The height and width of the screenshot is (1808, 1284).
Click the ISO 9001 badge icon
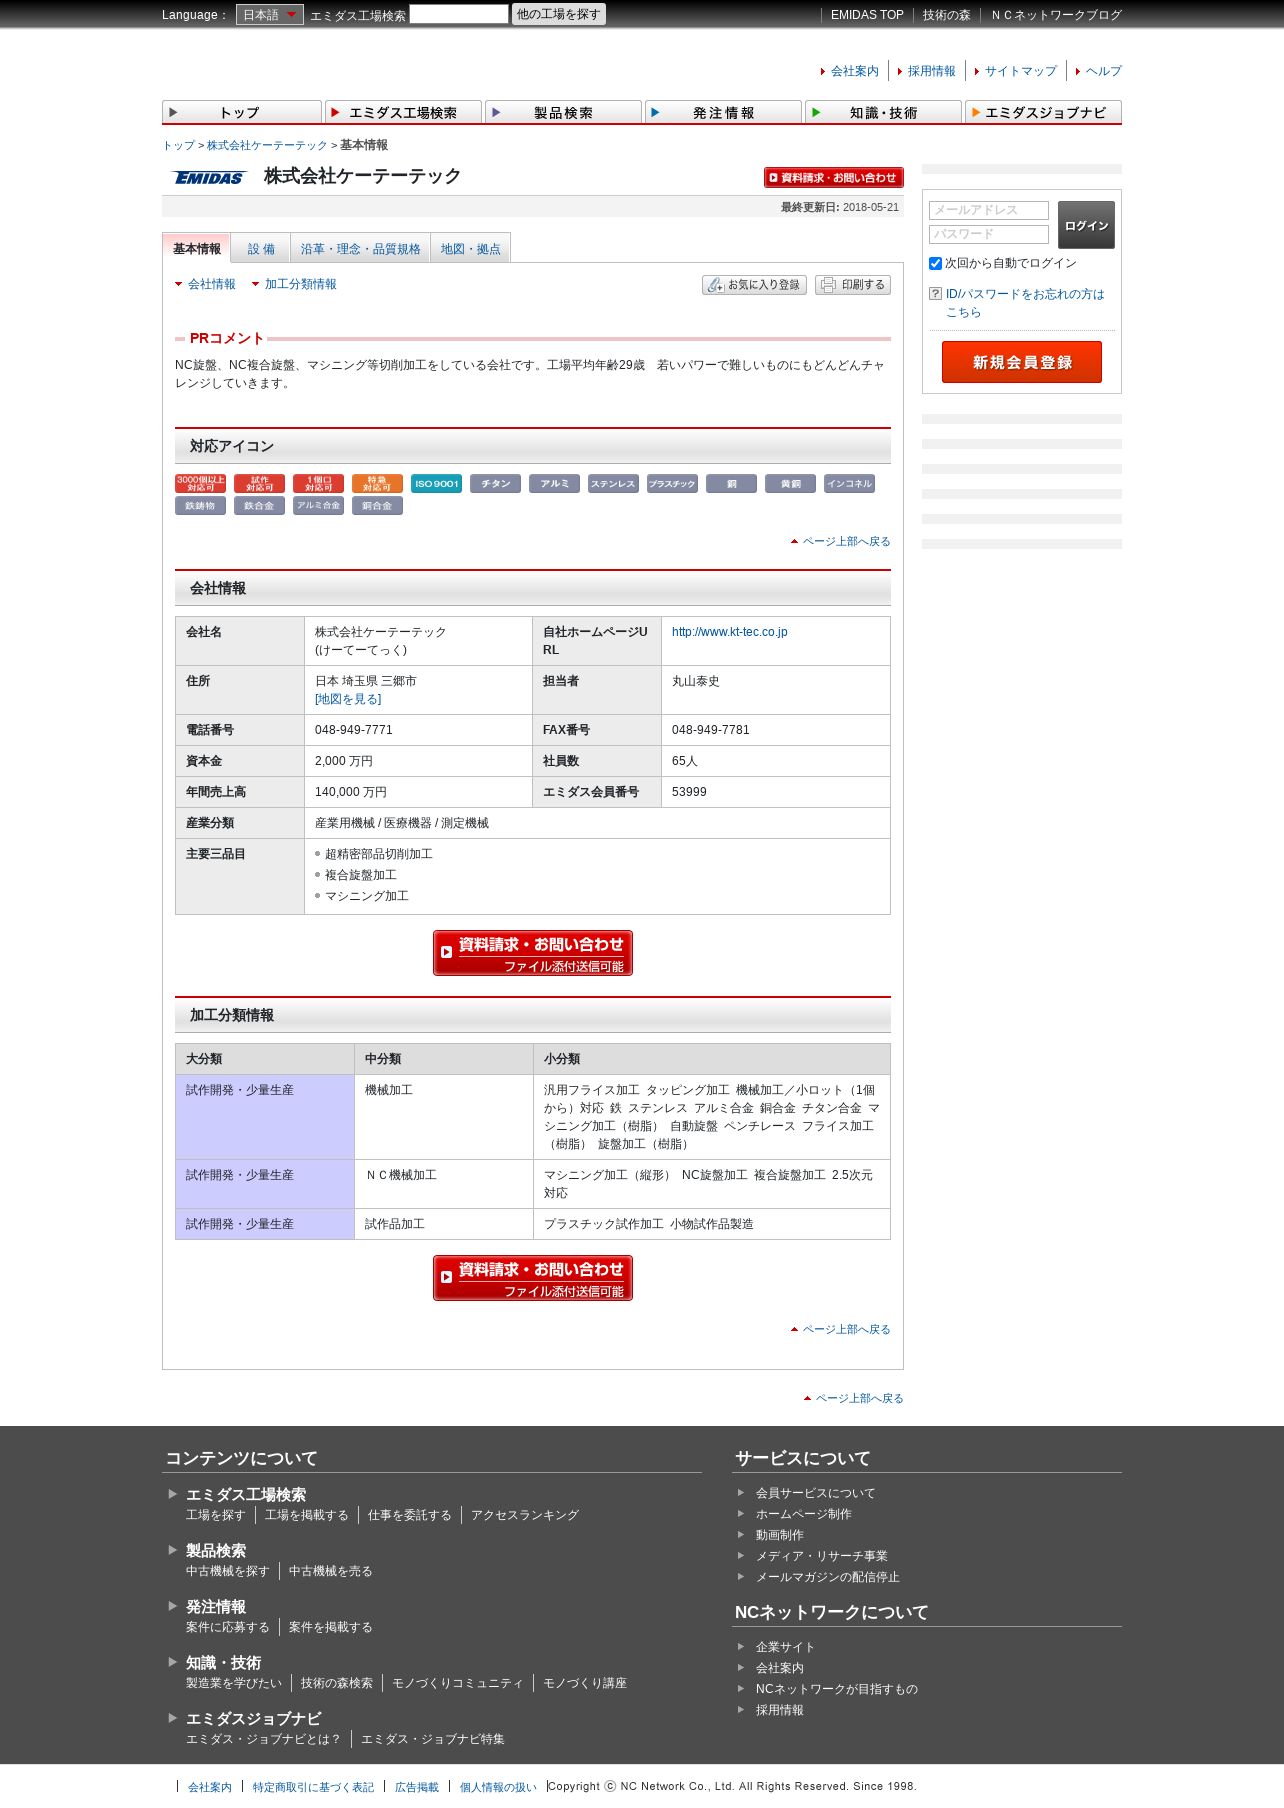tap(436, 484)
